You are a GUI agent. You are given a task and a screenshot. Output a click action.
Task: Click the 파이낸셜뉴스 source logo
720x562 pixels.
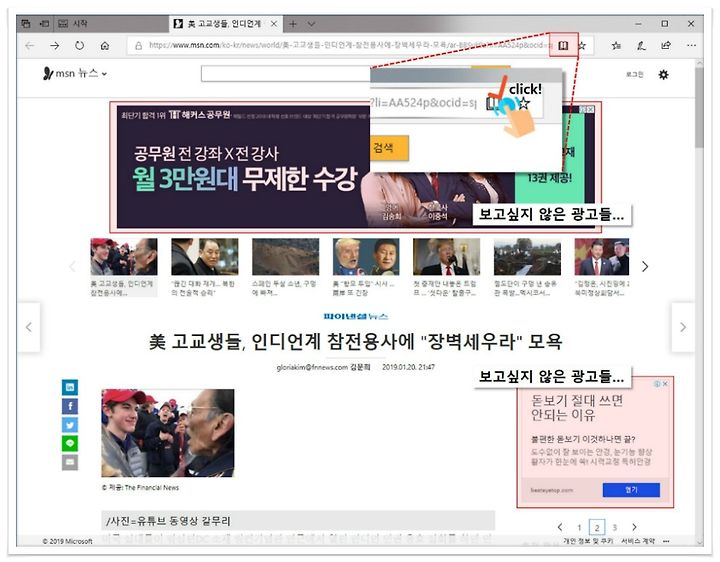click(355, 316)
